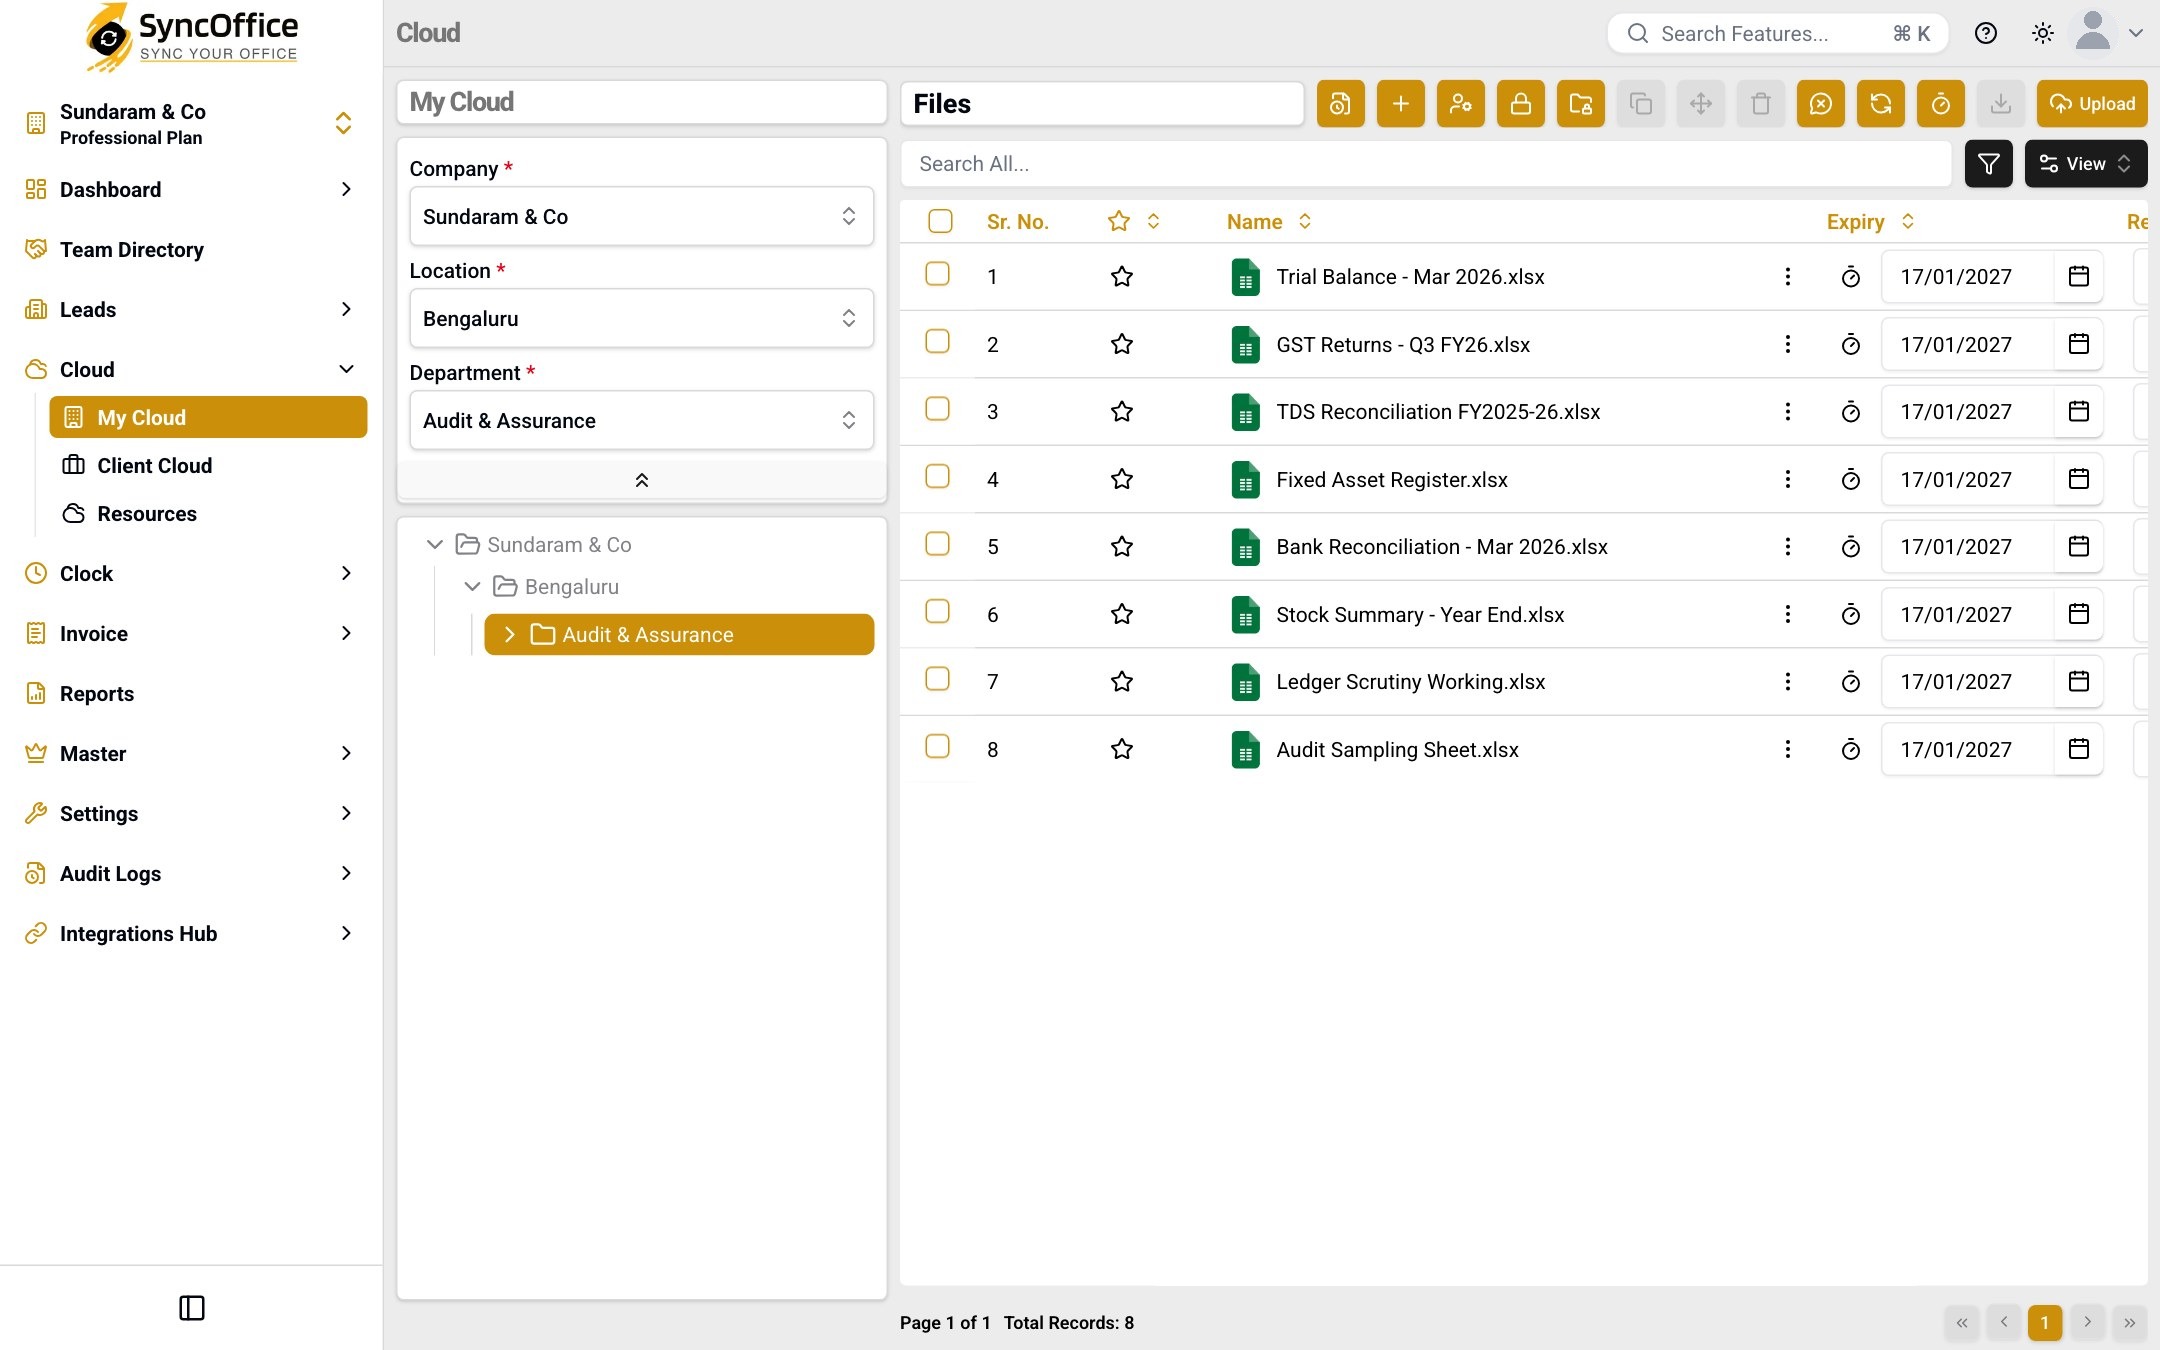Image resolution: width=2160 pixels, height=1350 pixels.
Task: Click the download toolbar icon
Action: (2000, 104)
